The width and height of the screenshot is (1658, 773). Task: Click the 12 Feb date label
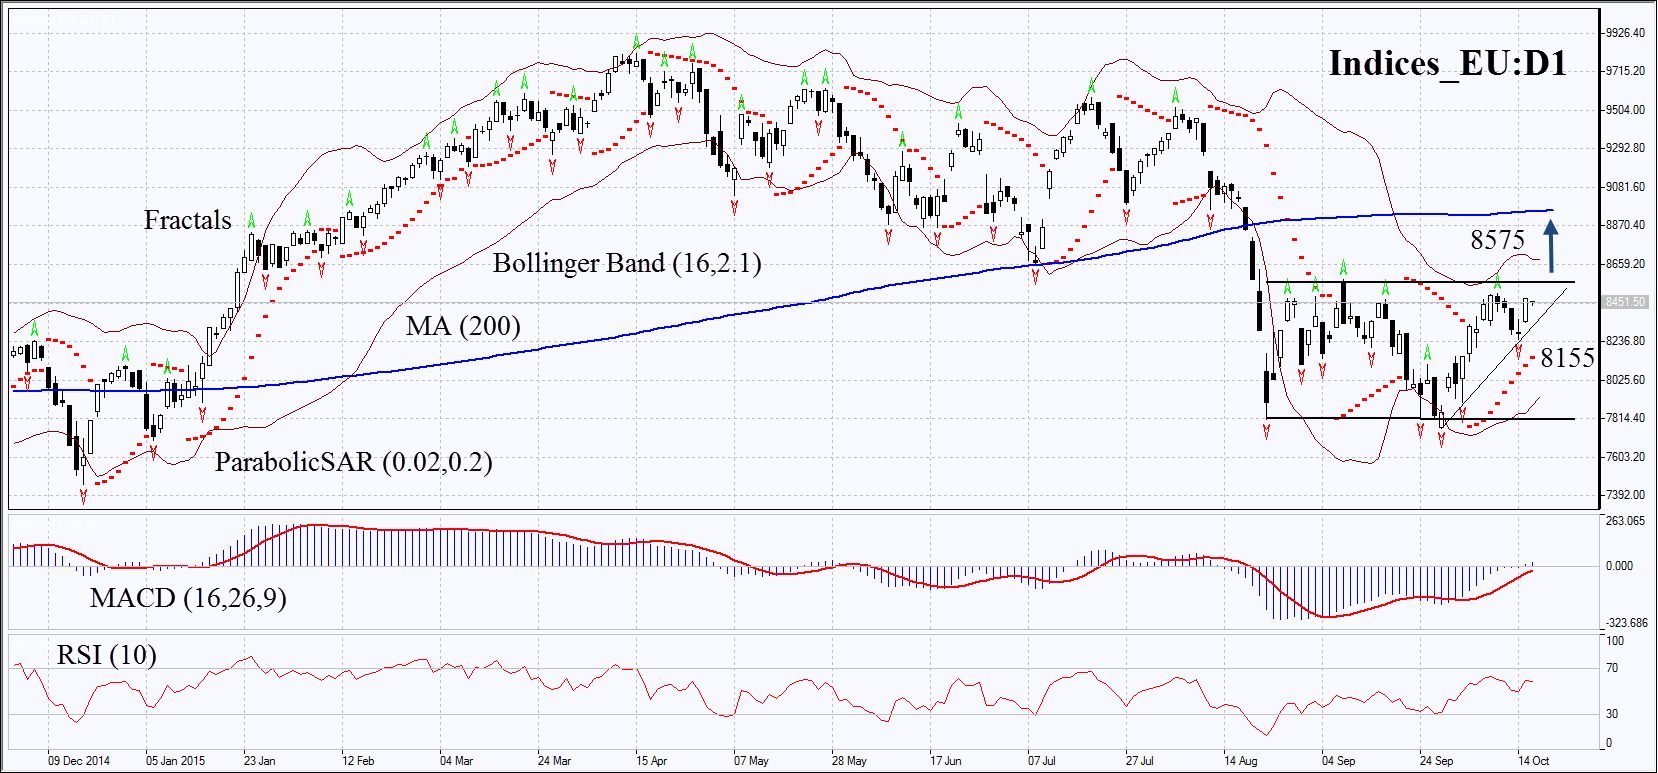click(358, 761)
